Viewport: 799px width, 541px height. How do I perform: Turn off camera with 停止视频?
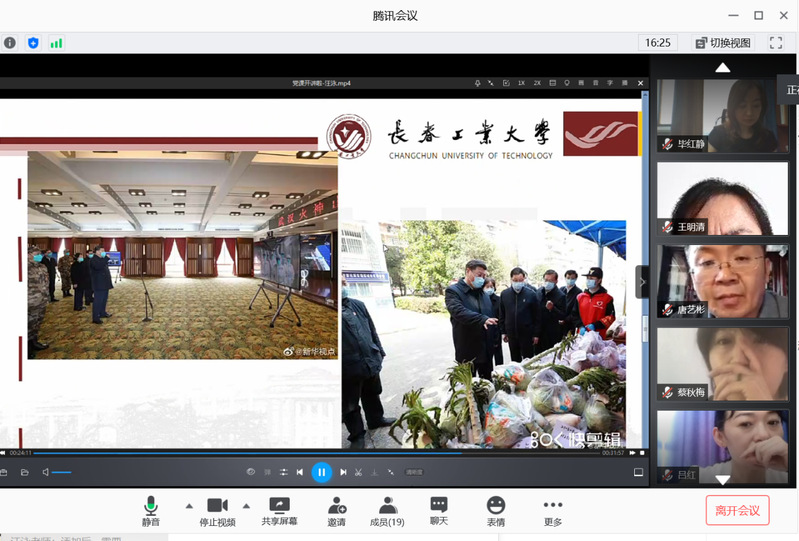(x=217, y=511)
